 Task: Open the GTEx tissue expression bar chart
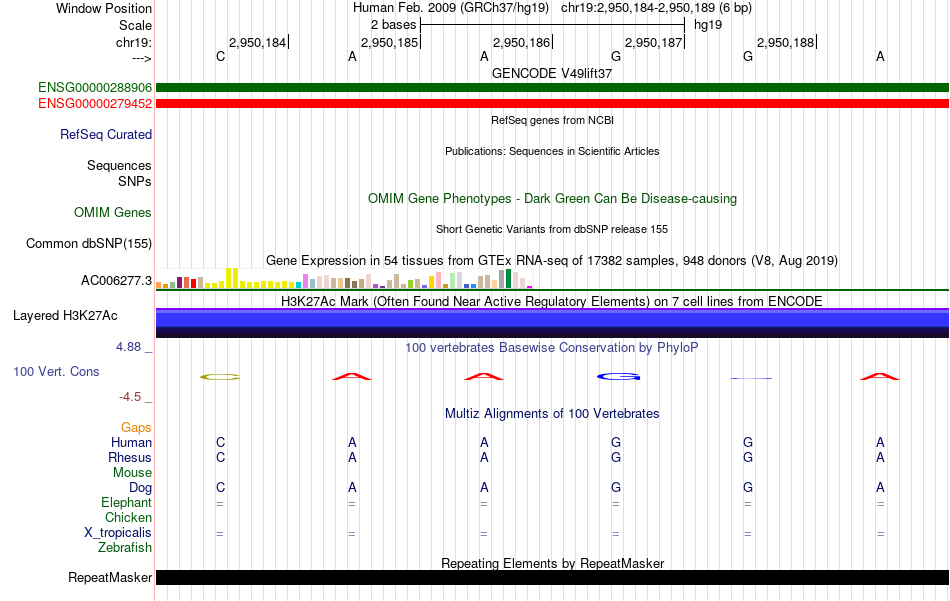coord(344,278)
